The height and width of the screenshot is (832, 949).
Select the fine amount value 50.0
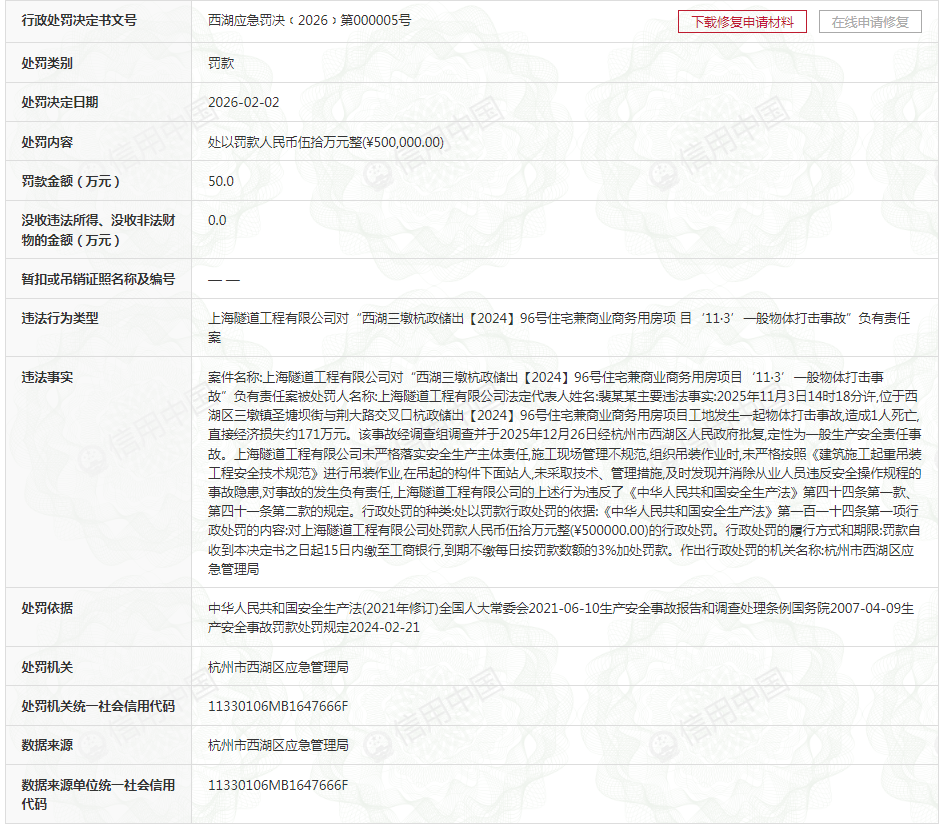[x=221, y=181]
